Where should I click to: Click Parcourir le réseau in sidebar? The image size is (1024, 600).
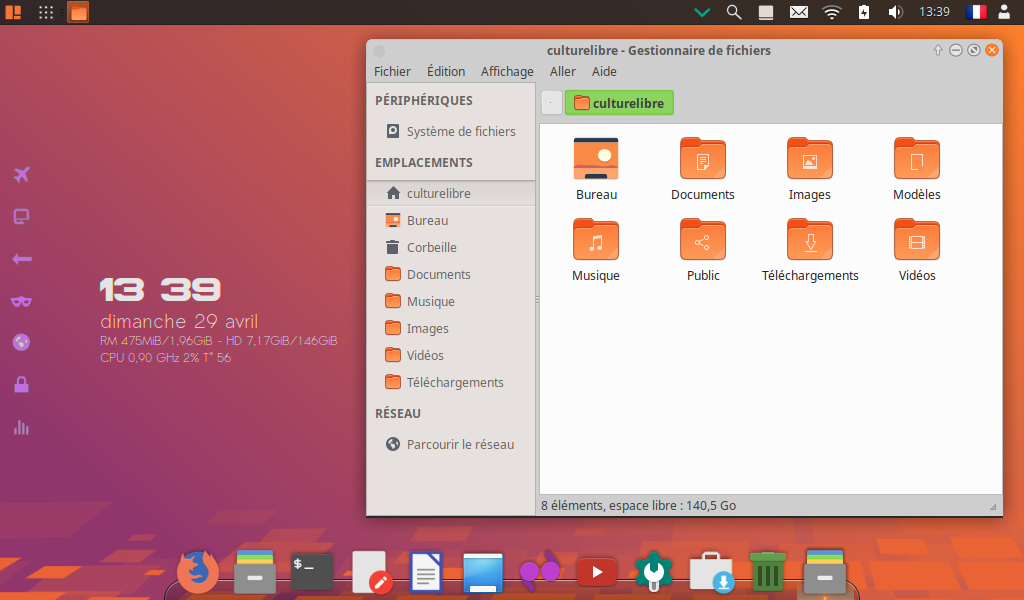pyautogui.click(x=460, y=444)
